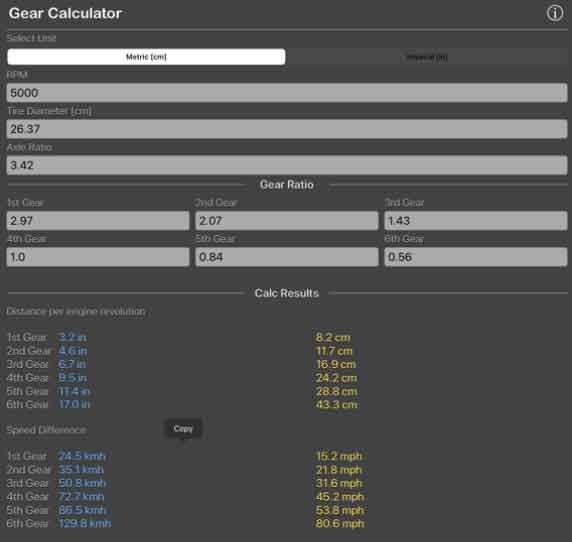Select the Metric (cm) unit segment

(146, 57)
